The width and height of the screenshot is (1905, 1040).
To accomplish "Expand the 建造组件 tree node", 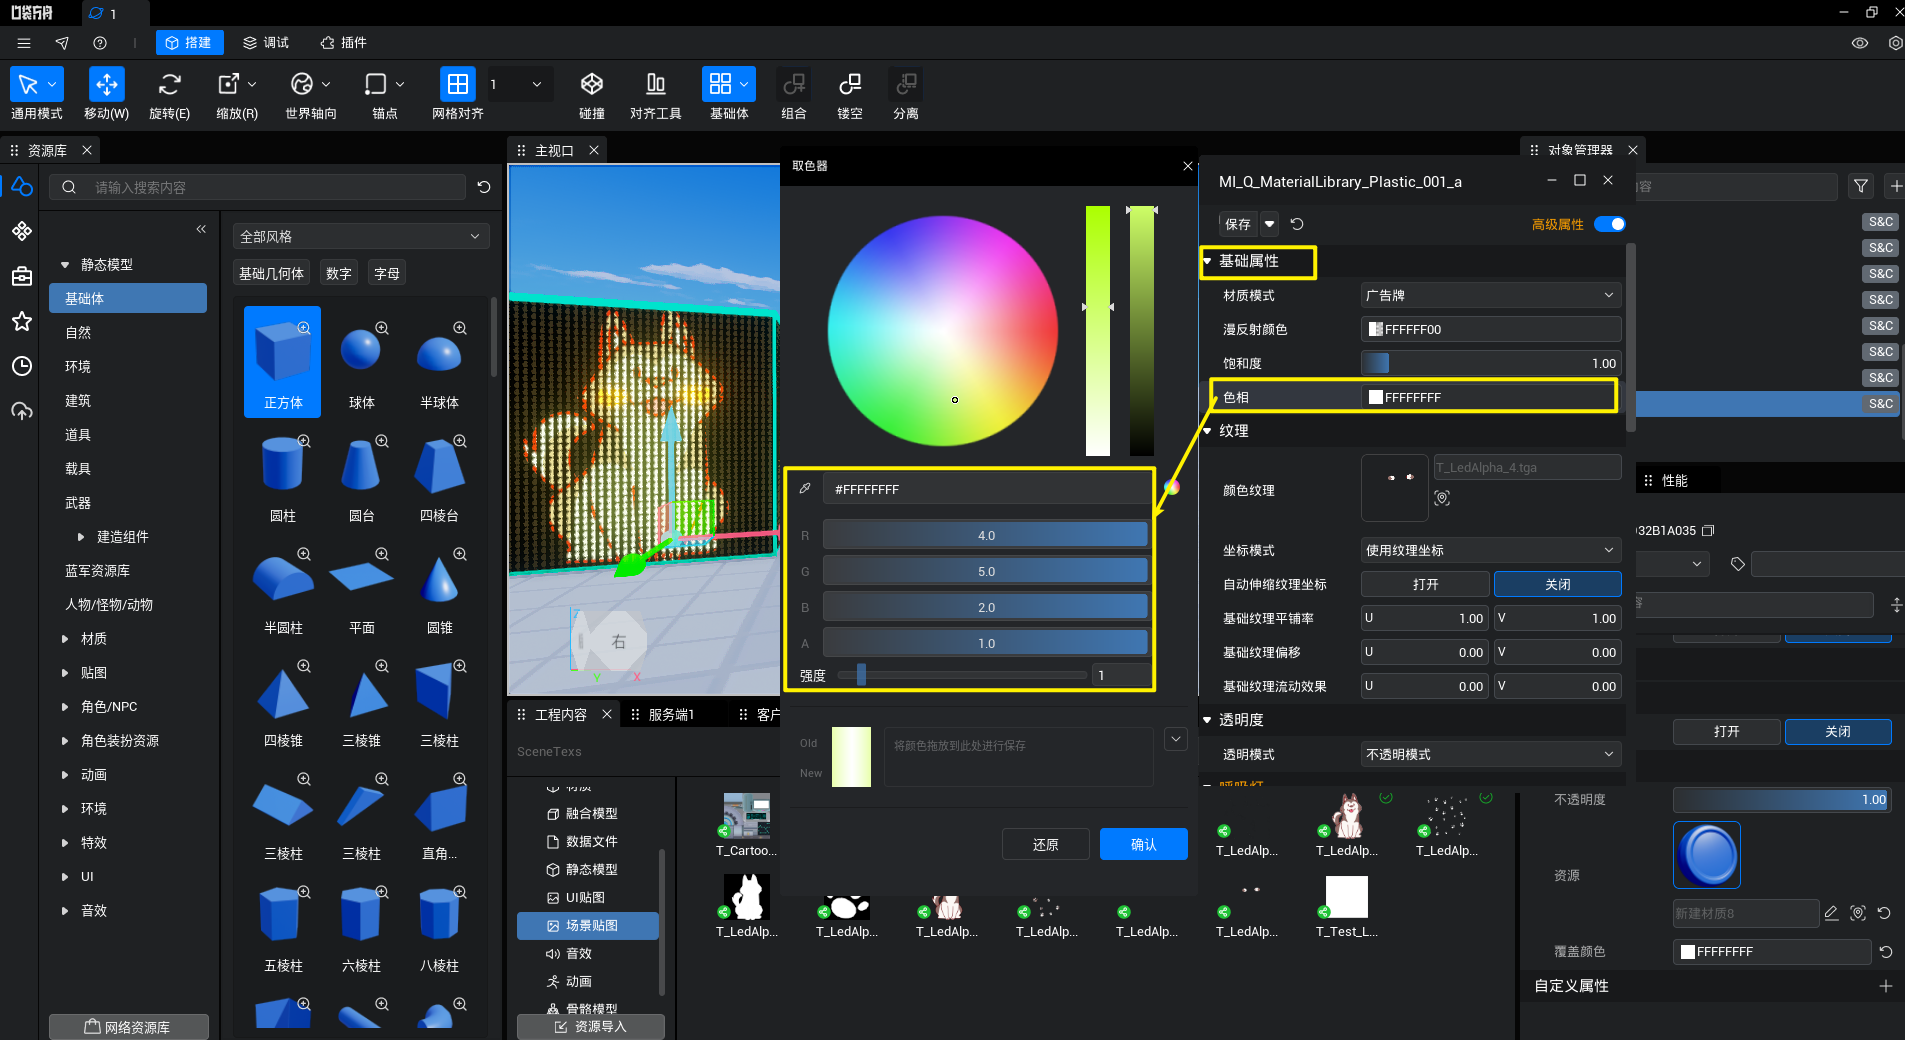I will (81, 537).
